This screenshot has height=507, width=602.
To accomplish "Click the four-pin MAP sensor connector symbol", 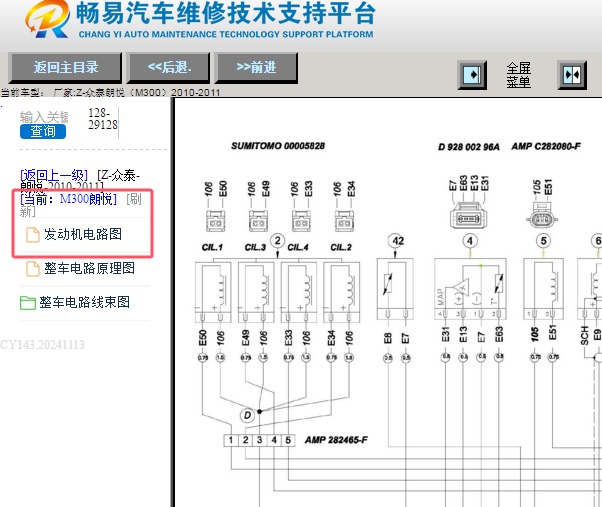I will tap(468, 216).
